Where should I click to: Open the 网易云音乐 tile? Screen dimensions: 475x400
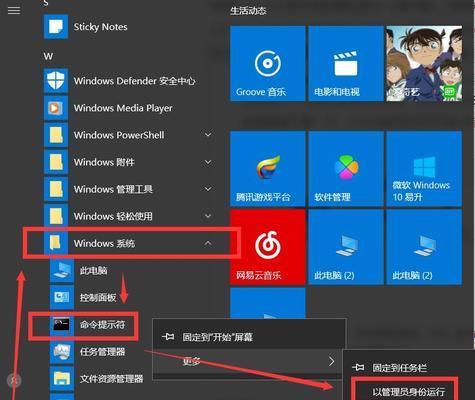pyautogui.click(x=268, y=247)
